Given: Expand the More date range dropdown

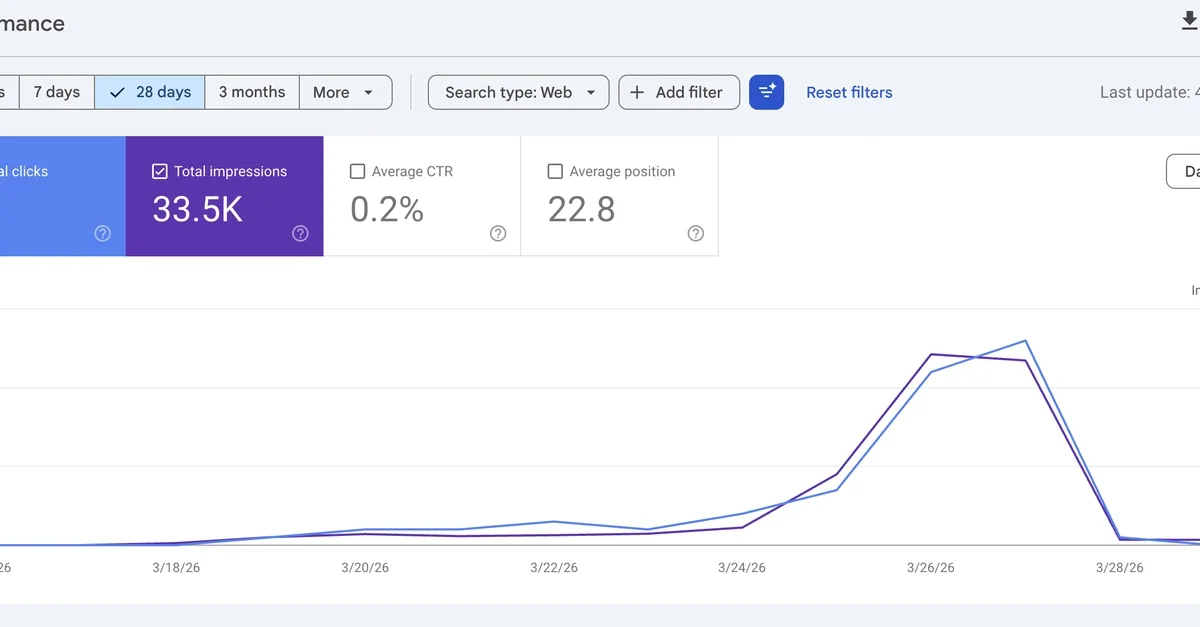Looking at the screenshot, I should coord(344,92).
